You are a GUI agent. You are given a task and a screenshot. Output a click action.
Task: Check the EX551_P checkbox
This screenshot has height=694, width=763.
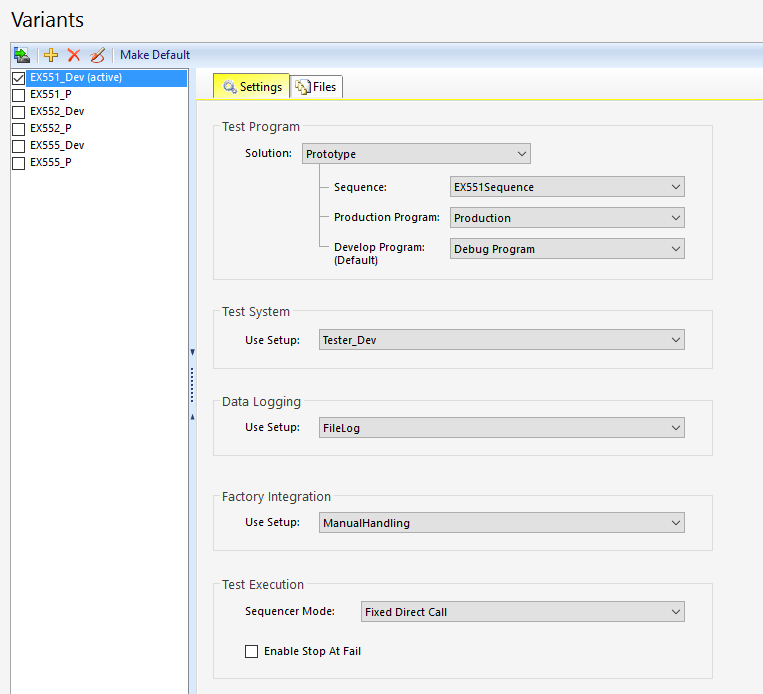tap(18, 95)
